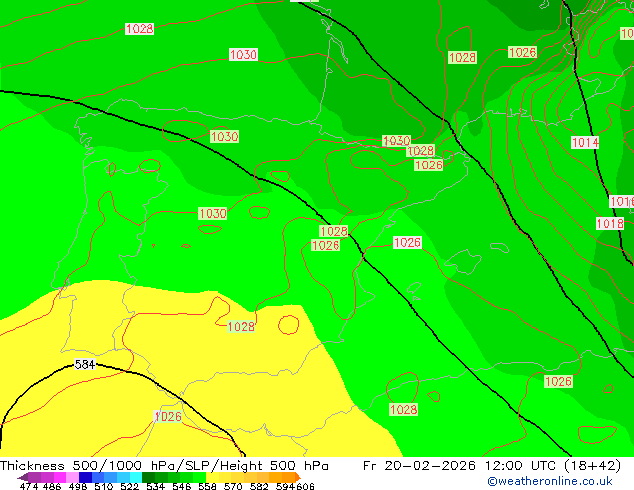Select the cyan legend swatch before 534
This screenshot has width=634, height=490.
pos(136,477)
